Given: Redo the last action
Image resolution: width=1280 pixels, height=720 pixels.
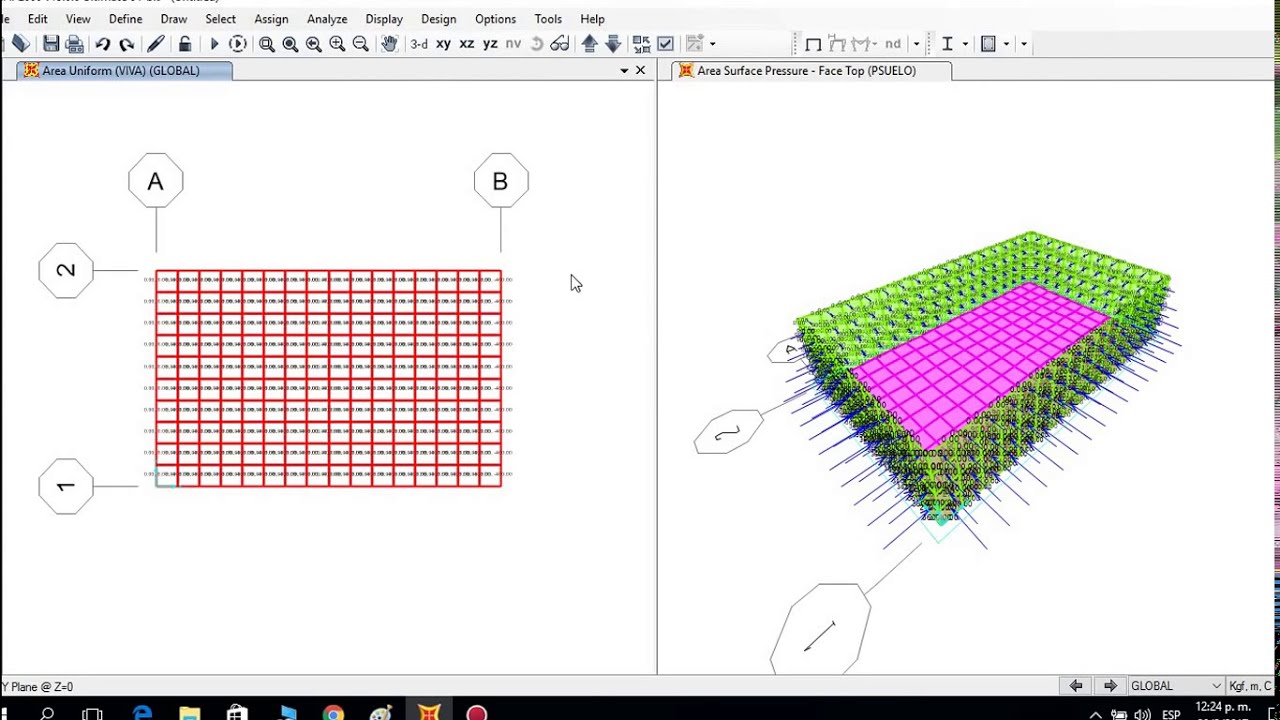Looking at the screenshot, I should [126, 44].
